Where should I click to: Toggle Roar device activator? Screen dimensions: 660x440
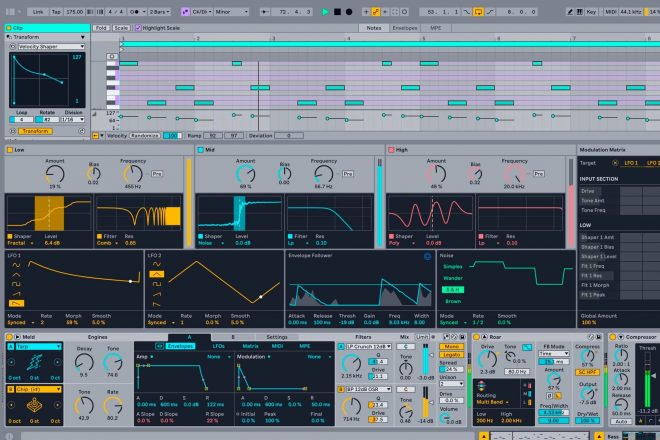click(476, 337)
